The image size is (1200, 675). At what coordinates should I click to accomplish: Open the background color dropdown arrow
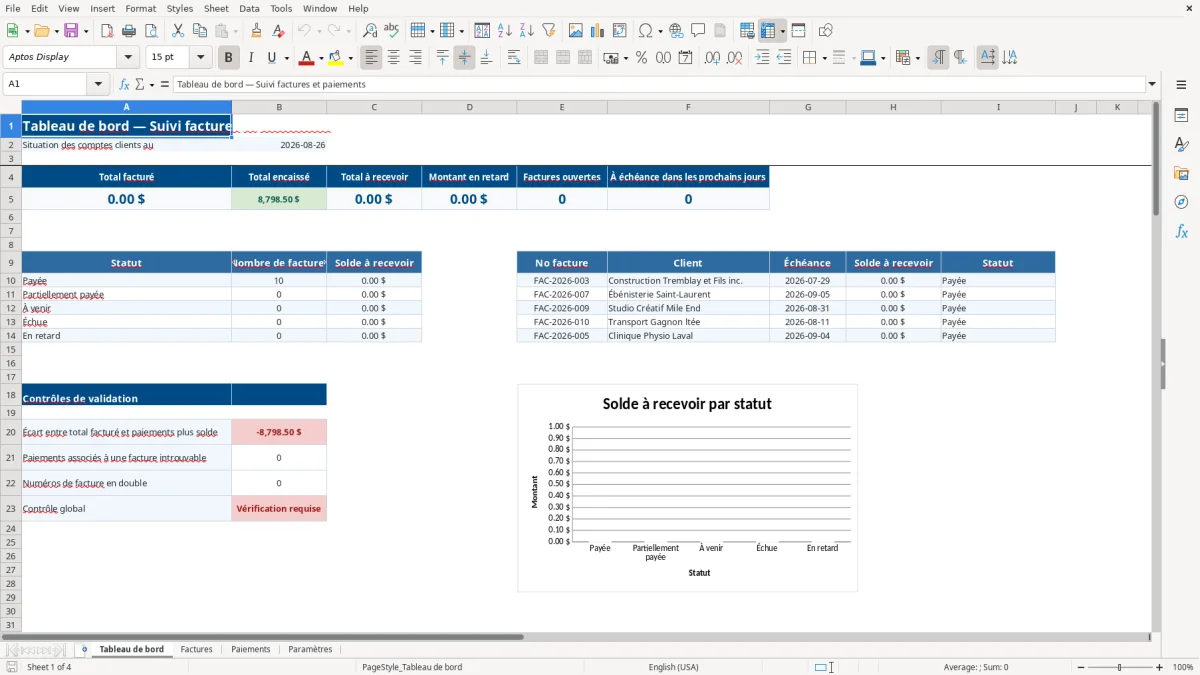pos(350,58)
